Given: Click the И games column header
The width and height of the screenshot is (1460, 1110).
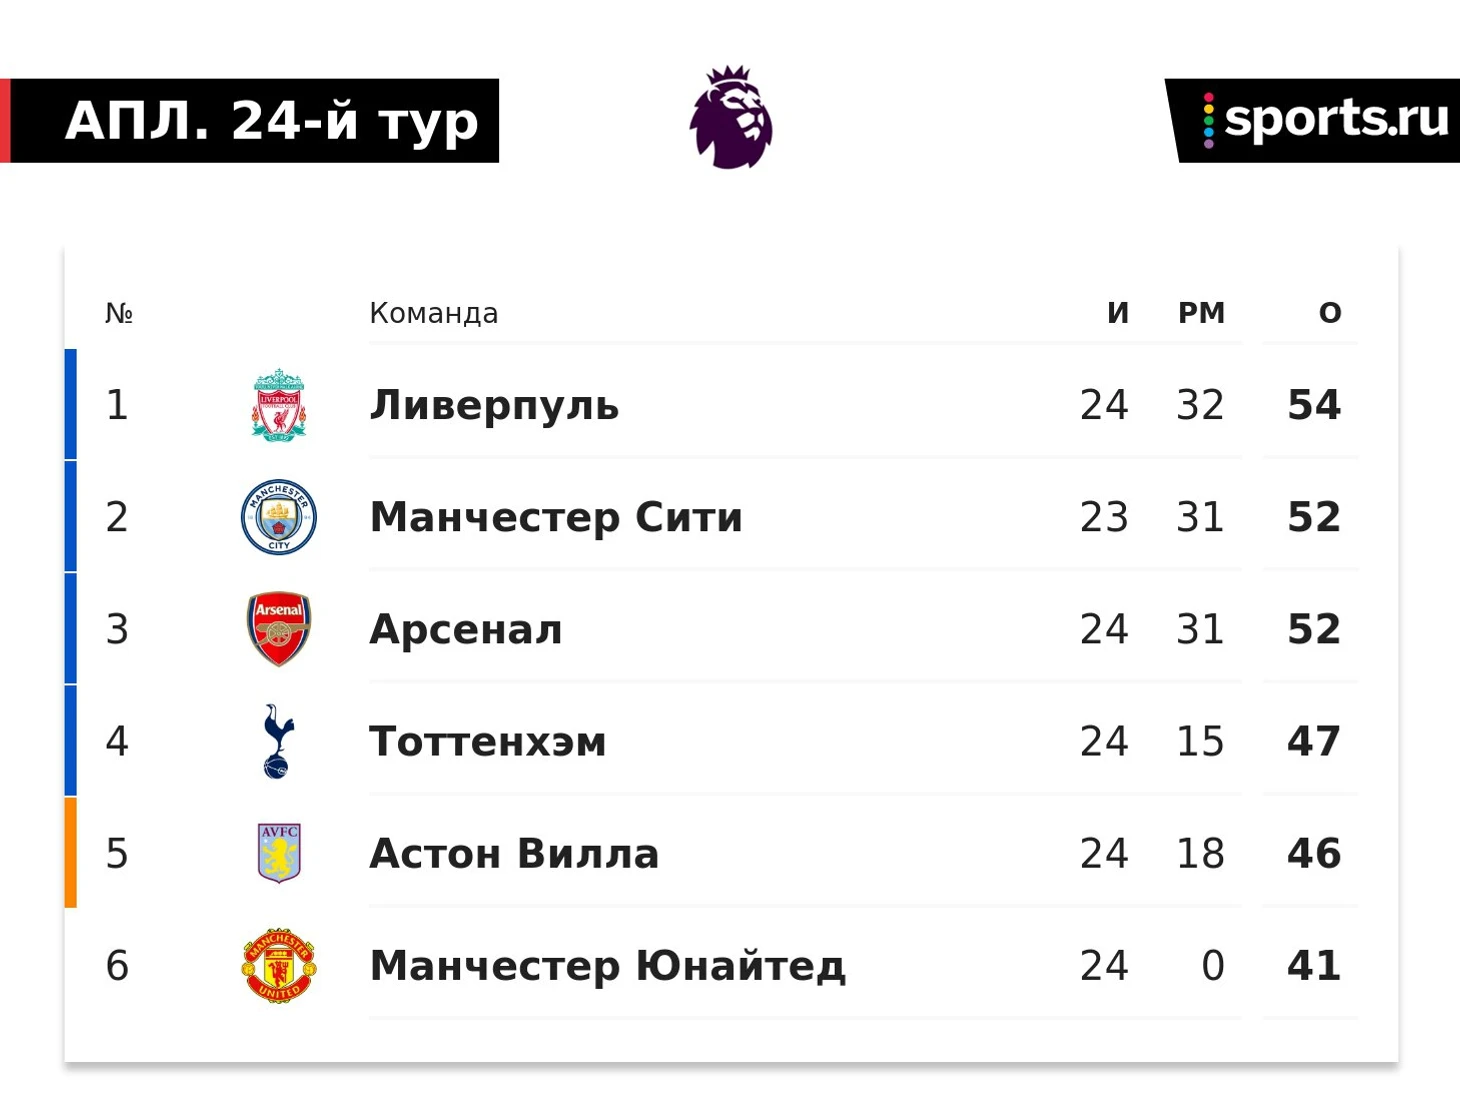Looking at the screenshot, I should (1118, 313).
